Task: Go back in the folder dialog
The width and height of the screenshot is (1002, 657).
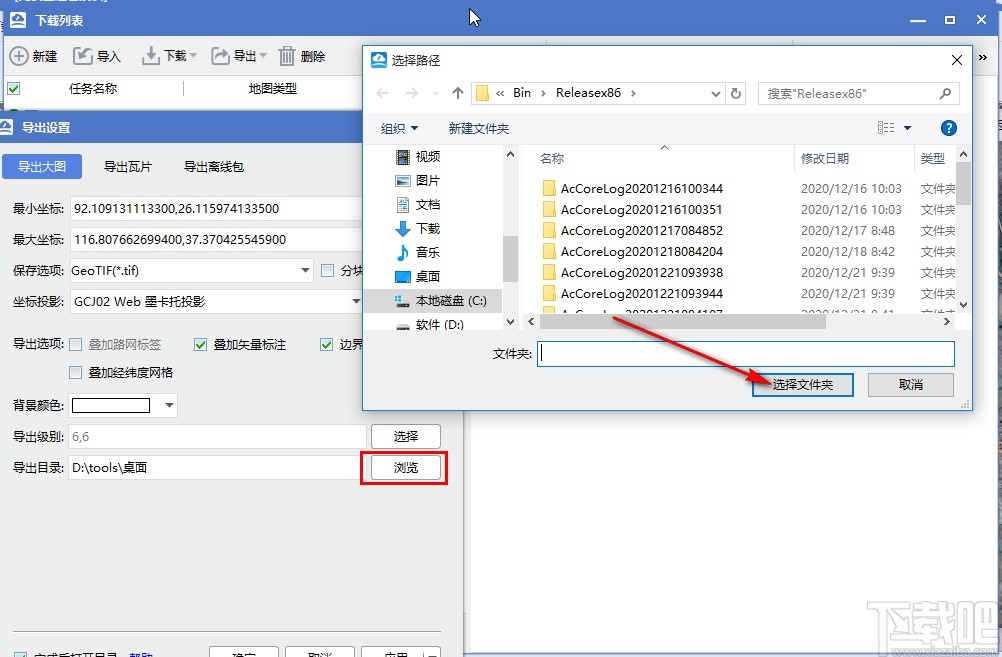Action: [382, 93]
